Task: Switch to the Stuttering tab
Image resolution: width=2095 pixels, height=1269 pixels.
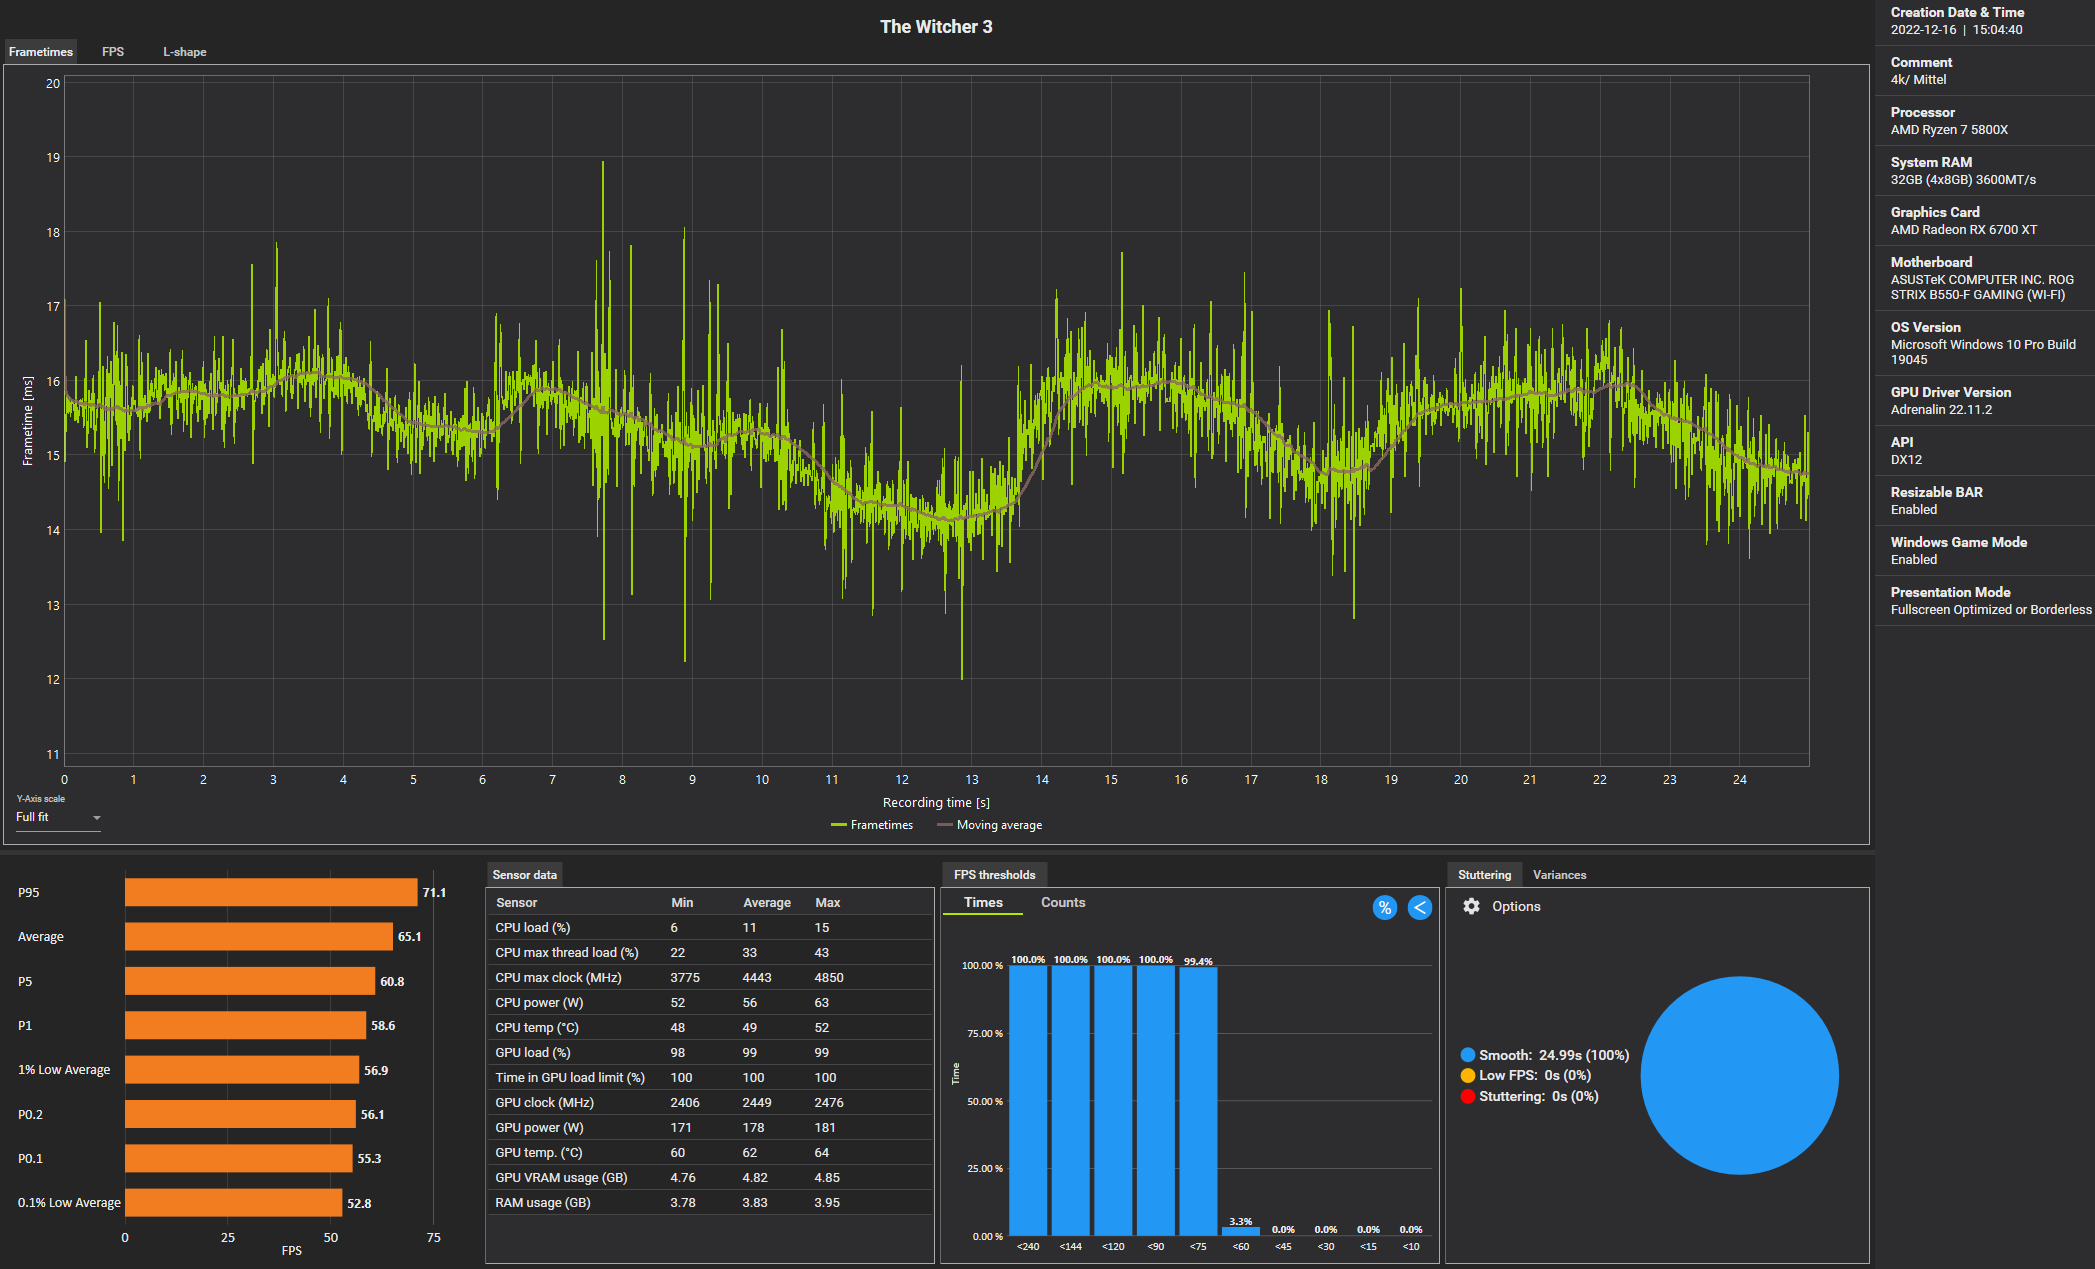Action: [x=1484, y=875]
